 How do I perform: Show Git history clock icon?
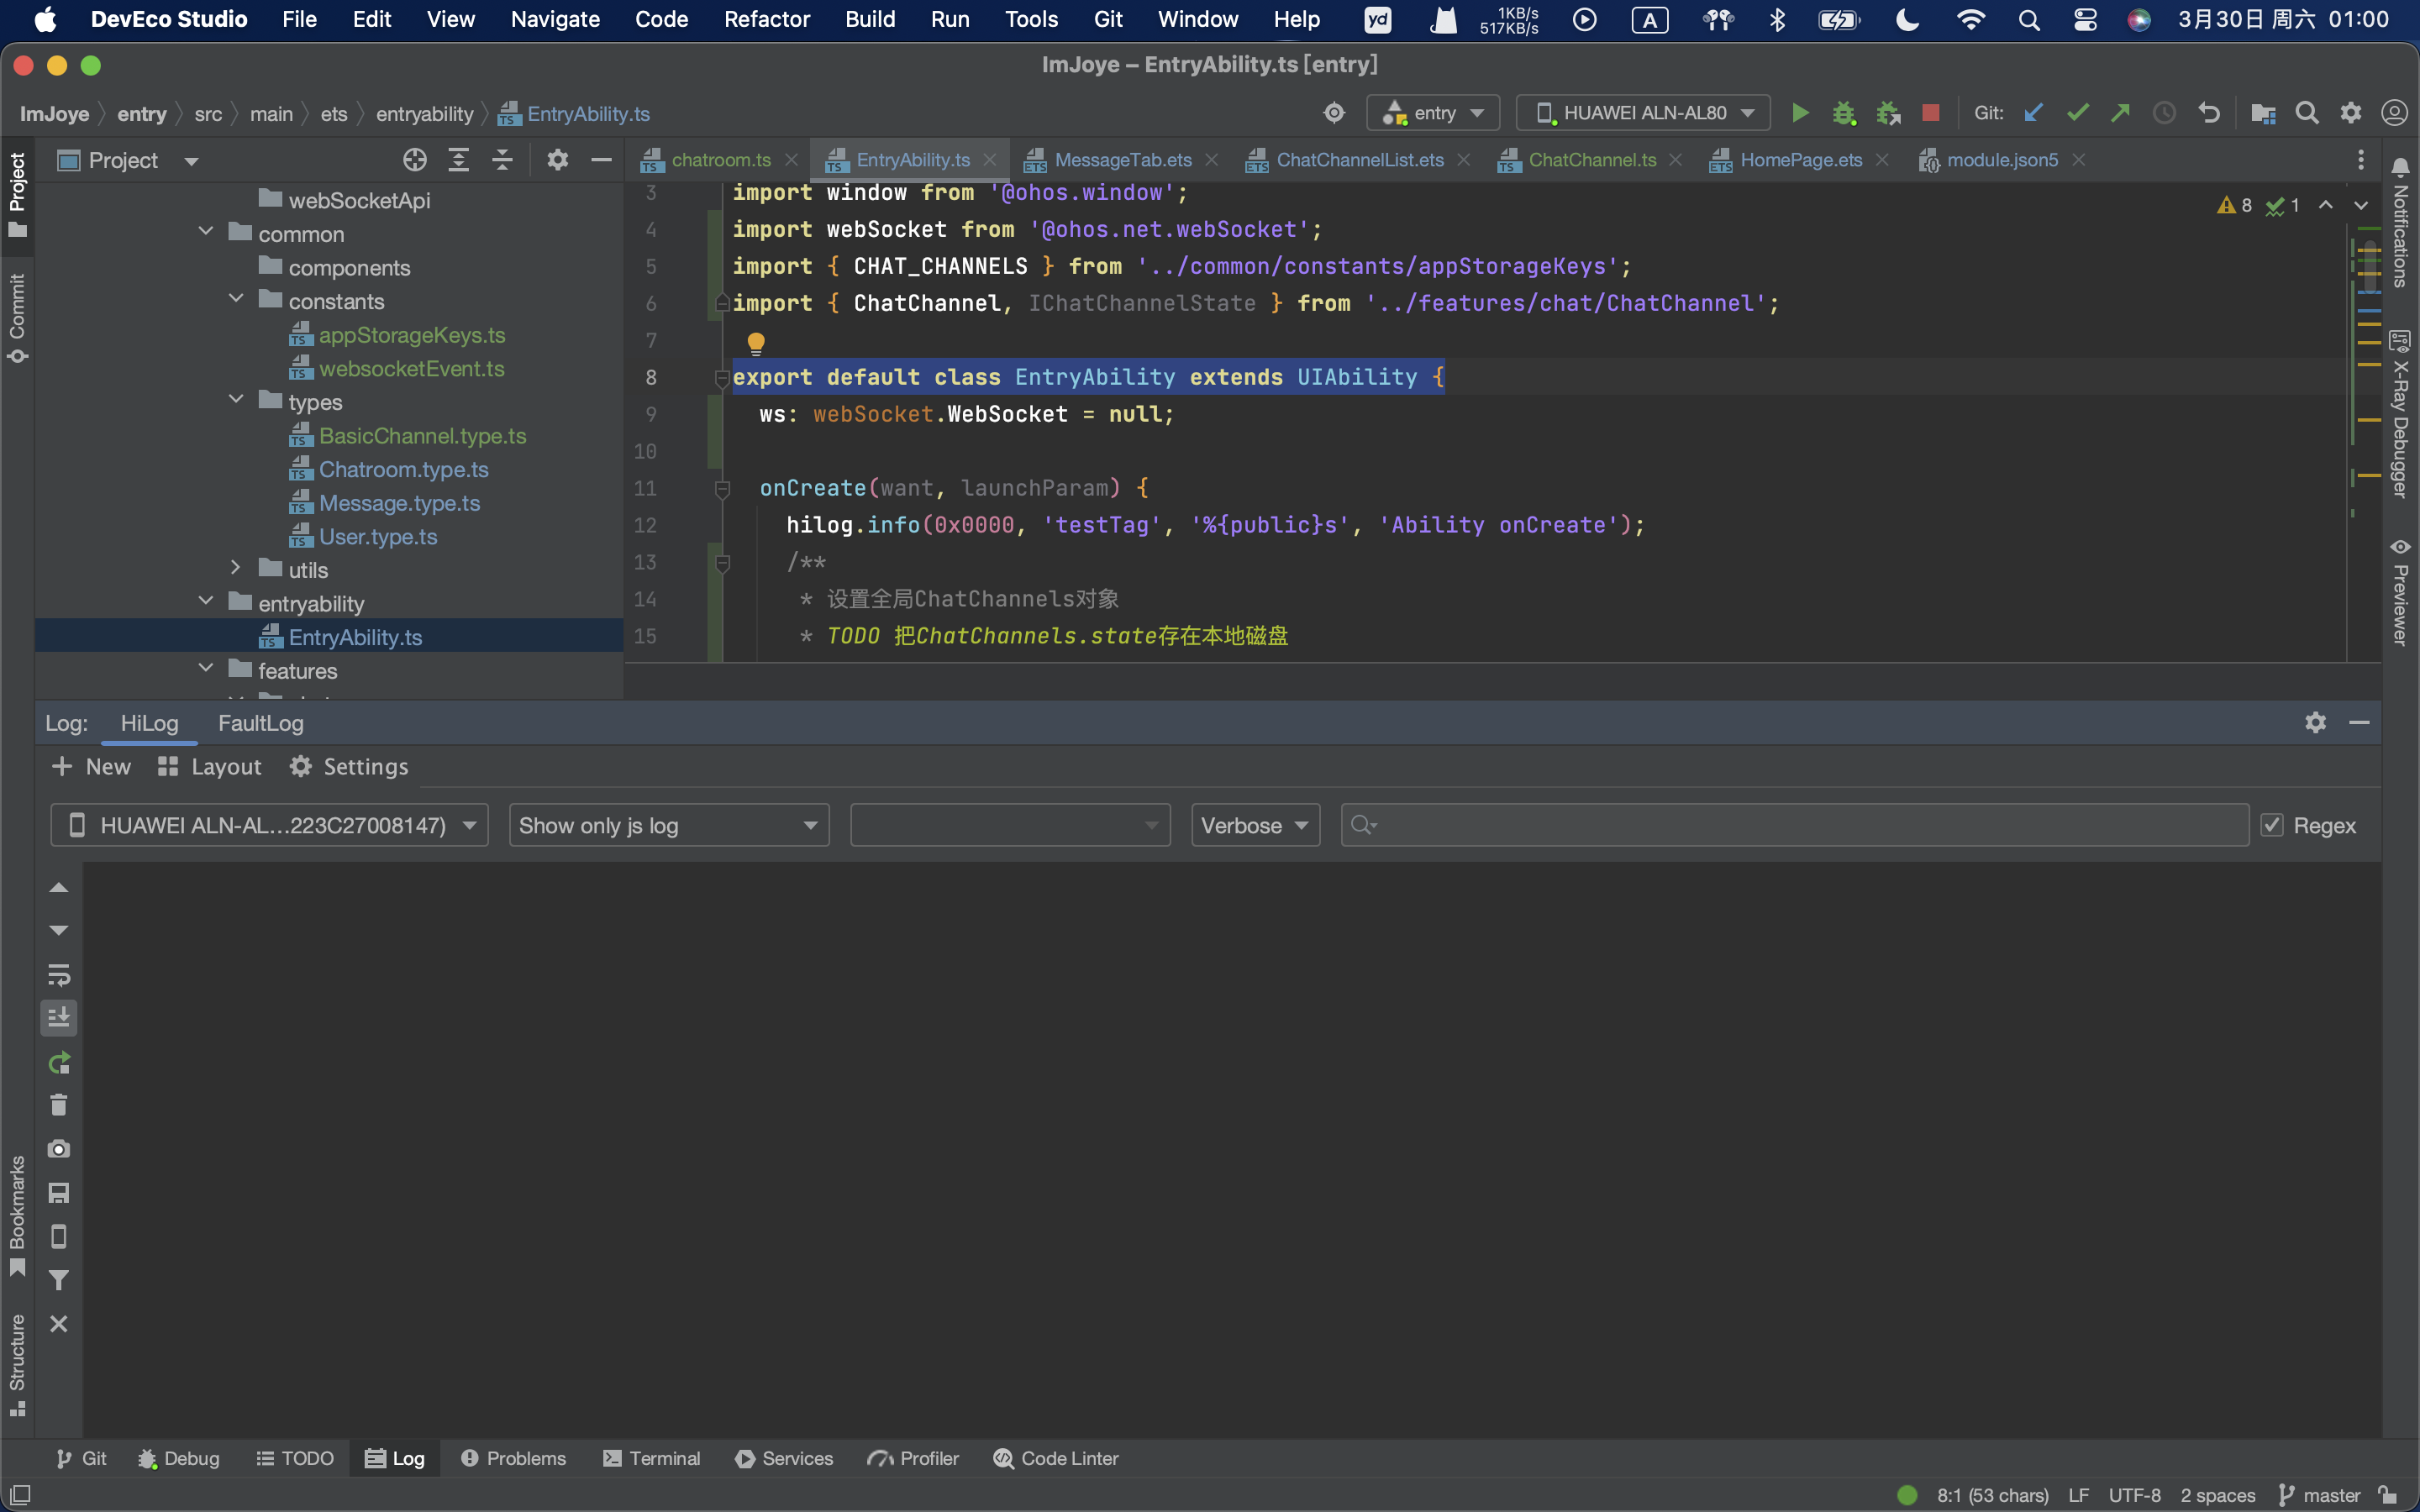tap(2164, 113)
